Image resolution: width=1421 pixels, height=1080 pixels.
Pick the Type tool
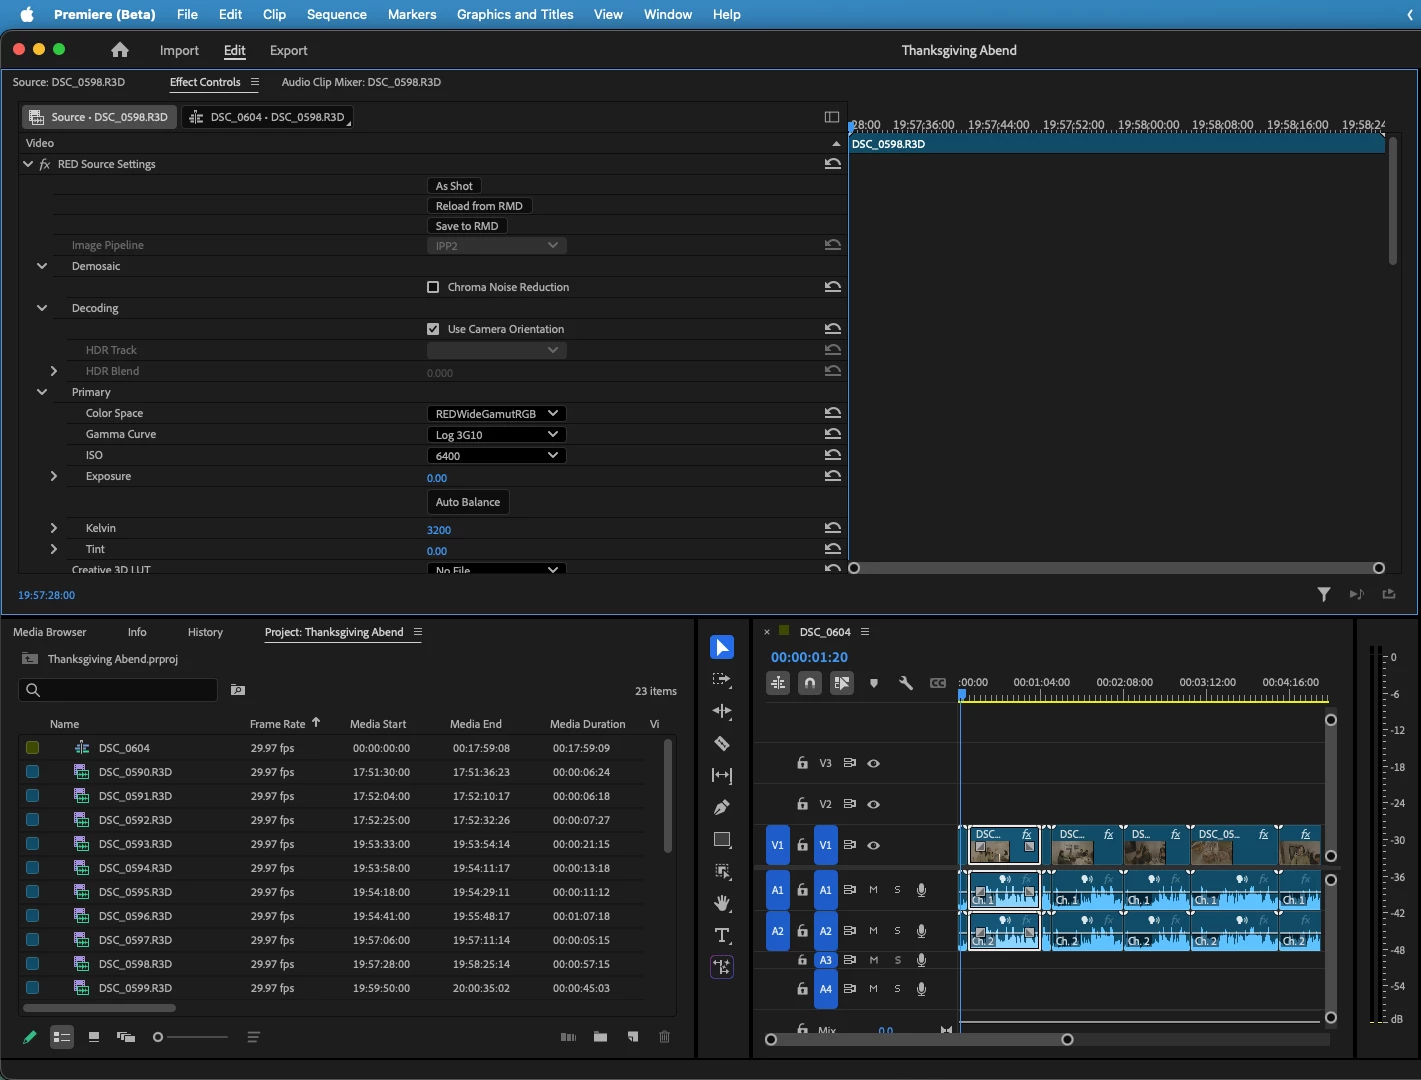(722, 935)
